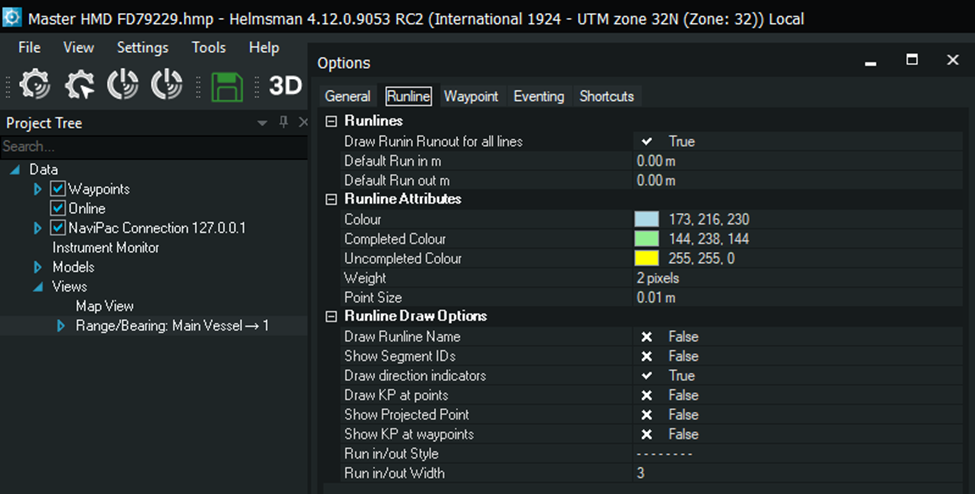Open the Help menu
Image resolution: width=975 pixels, height=494 pixels.
264,47
